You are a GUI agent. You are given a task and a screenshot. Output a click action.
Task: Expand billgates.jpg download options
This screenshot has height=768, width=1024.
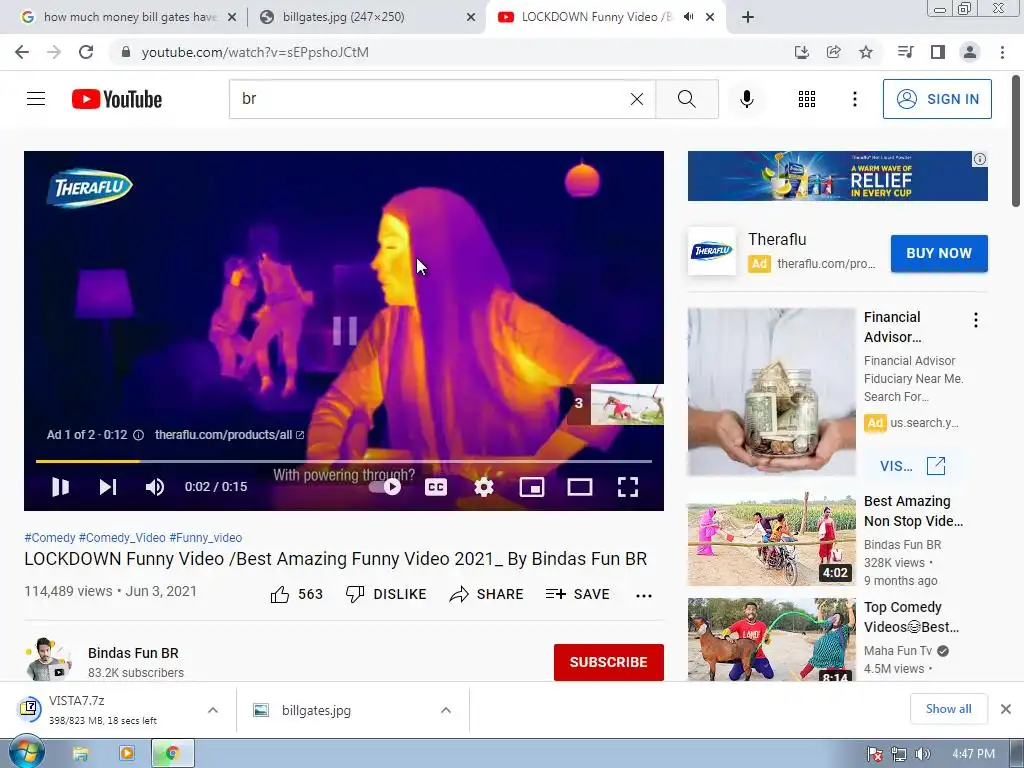(x=446, y=710)
